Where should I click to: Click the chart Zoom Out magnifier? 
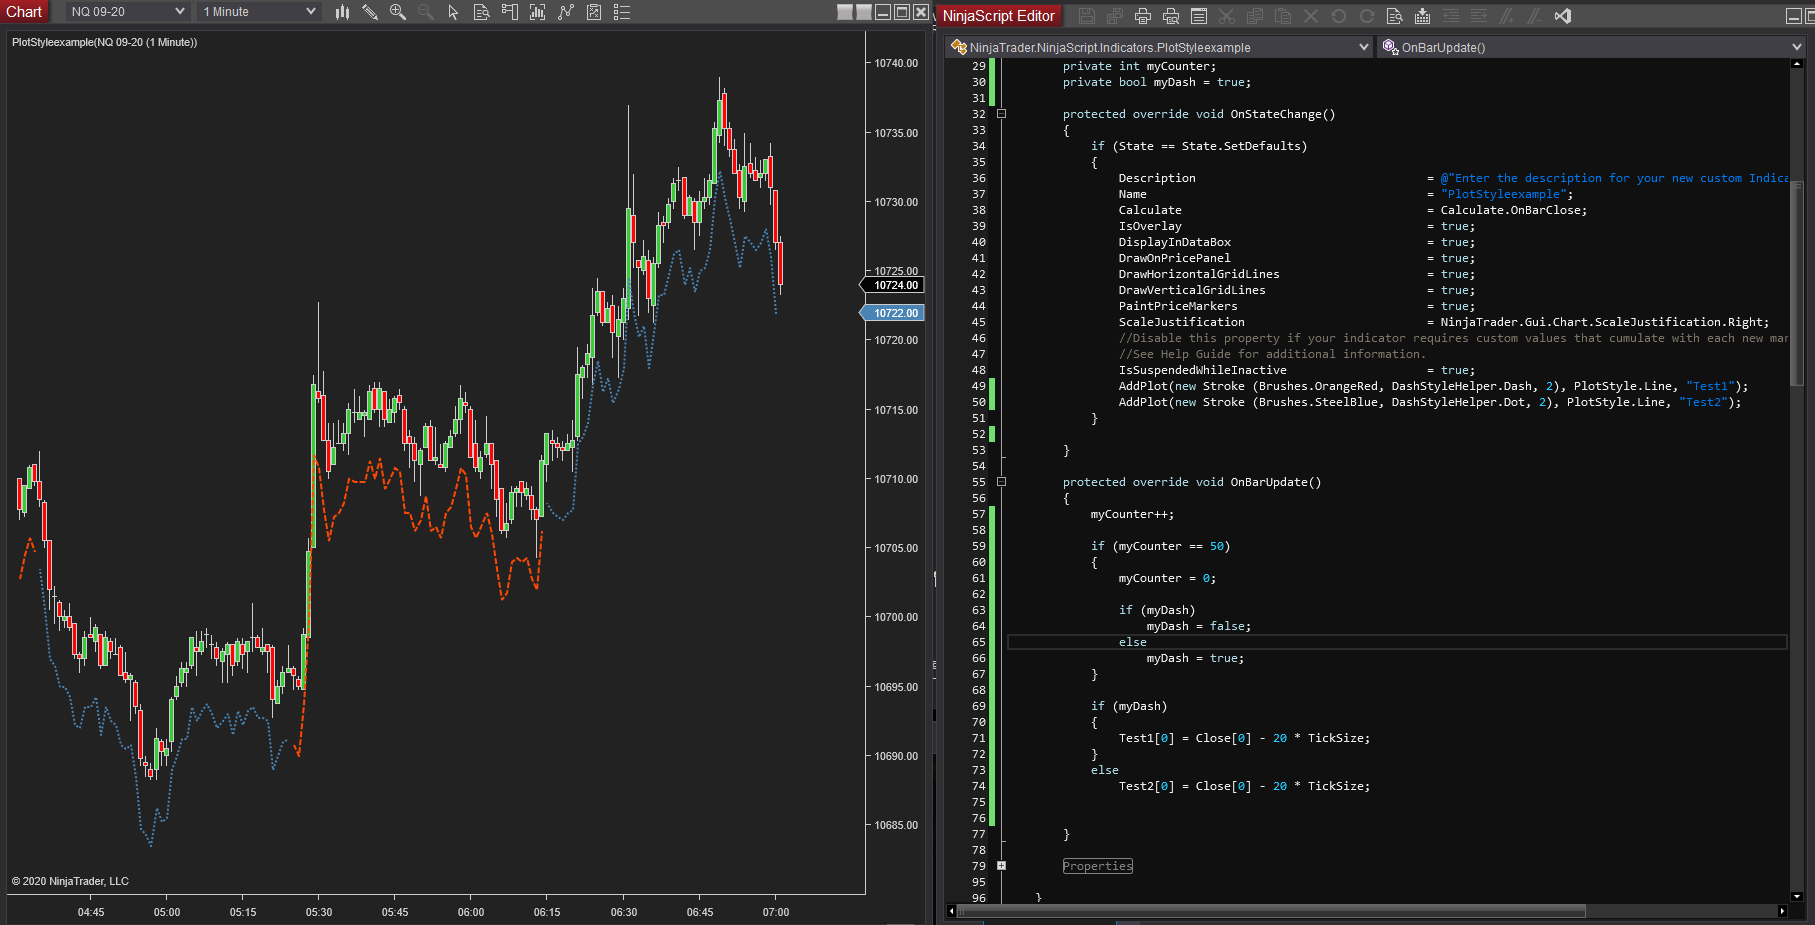(x=426, y=12)
